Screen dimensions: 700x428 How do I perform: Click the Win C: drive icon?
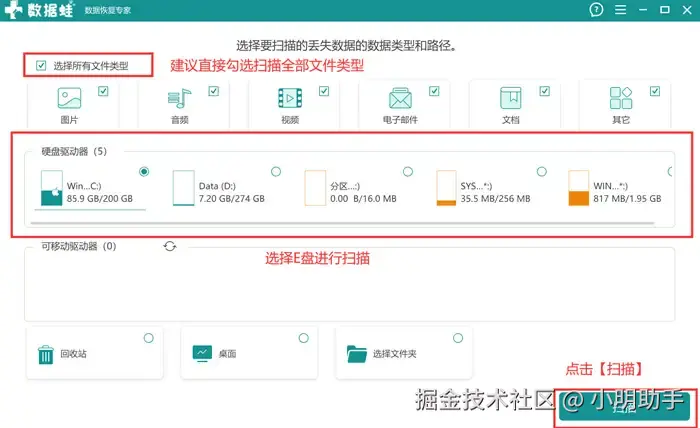(51, 188)
